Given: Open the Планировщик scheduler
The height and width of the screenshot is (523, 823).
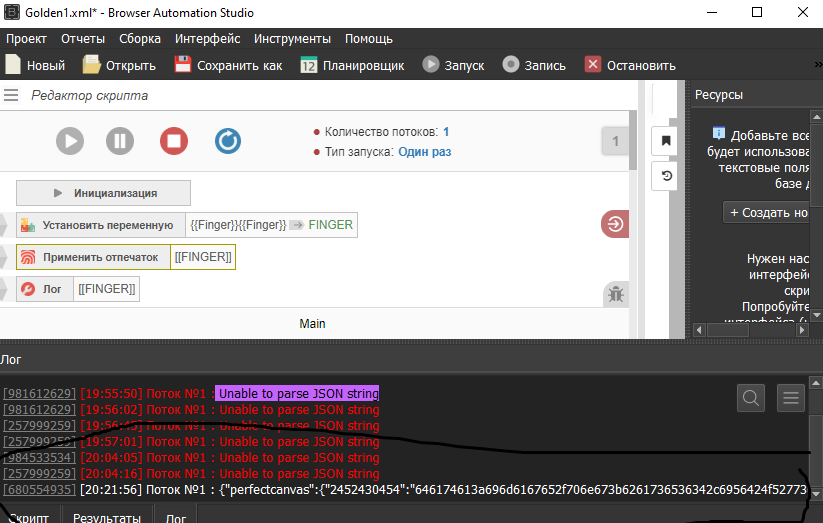Looking at the screenshot, I should tap(352, 65).
